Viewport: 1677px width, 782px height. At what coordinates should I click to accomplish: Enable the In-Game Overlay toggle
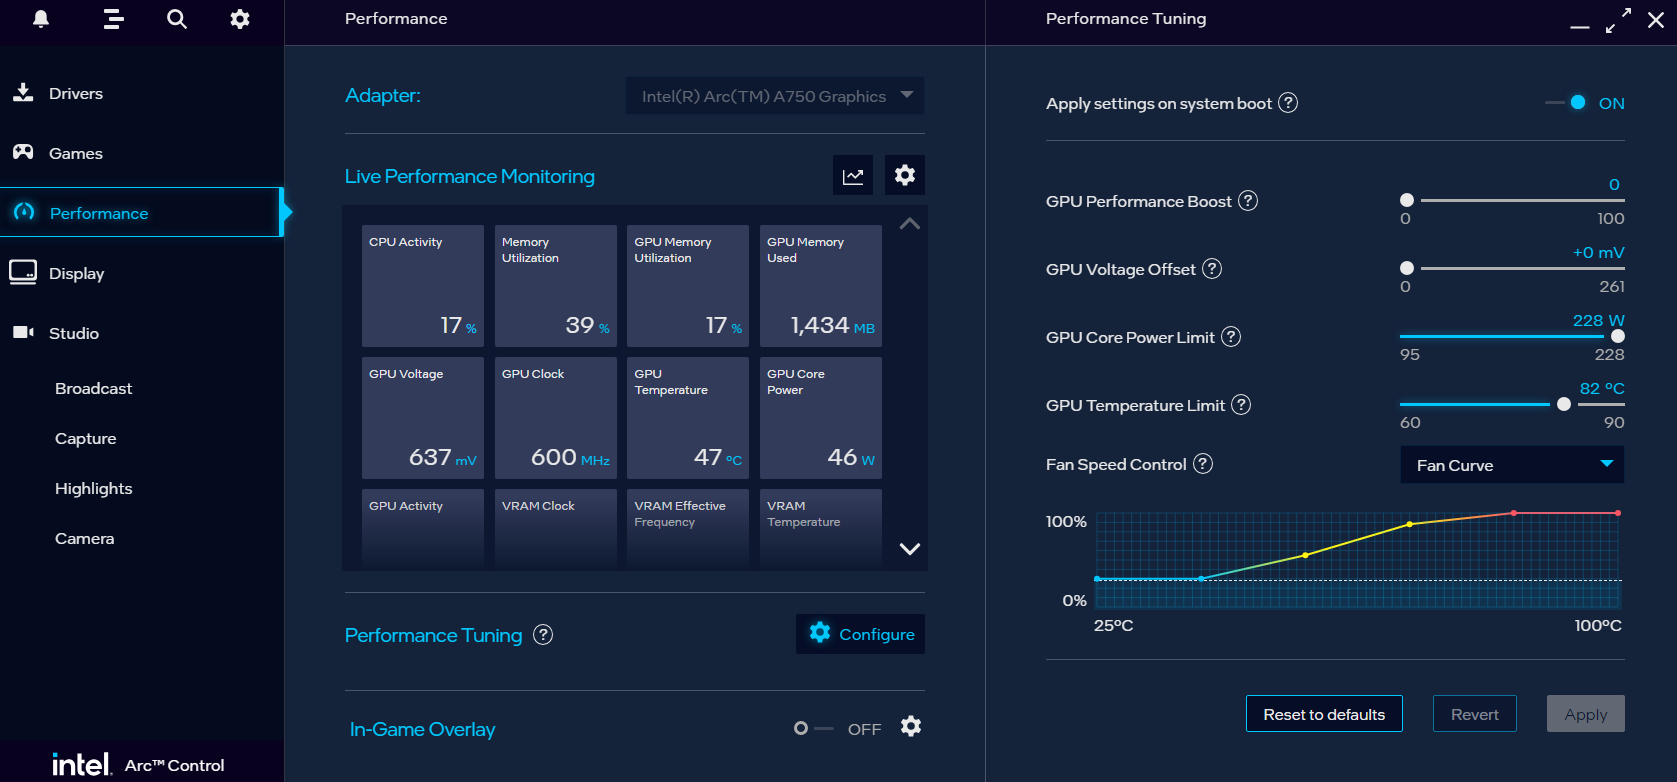812,729
